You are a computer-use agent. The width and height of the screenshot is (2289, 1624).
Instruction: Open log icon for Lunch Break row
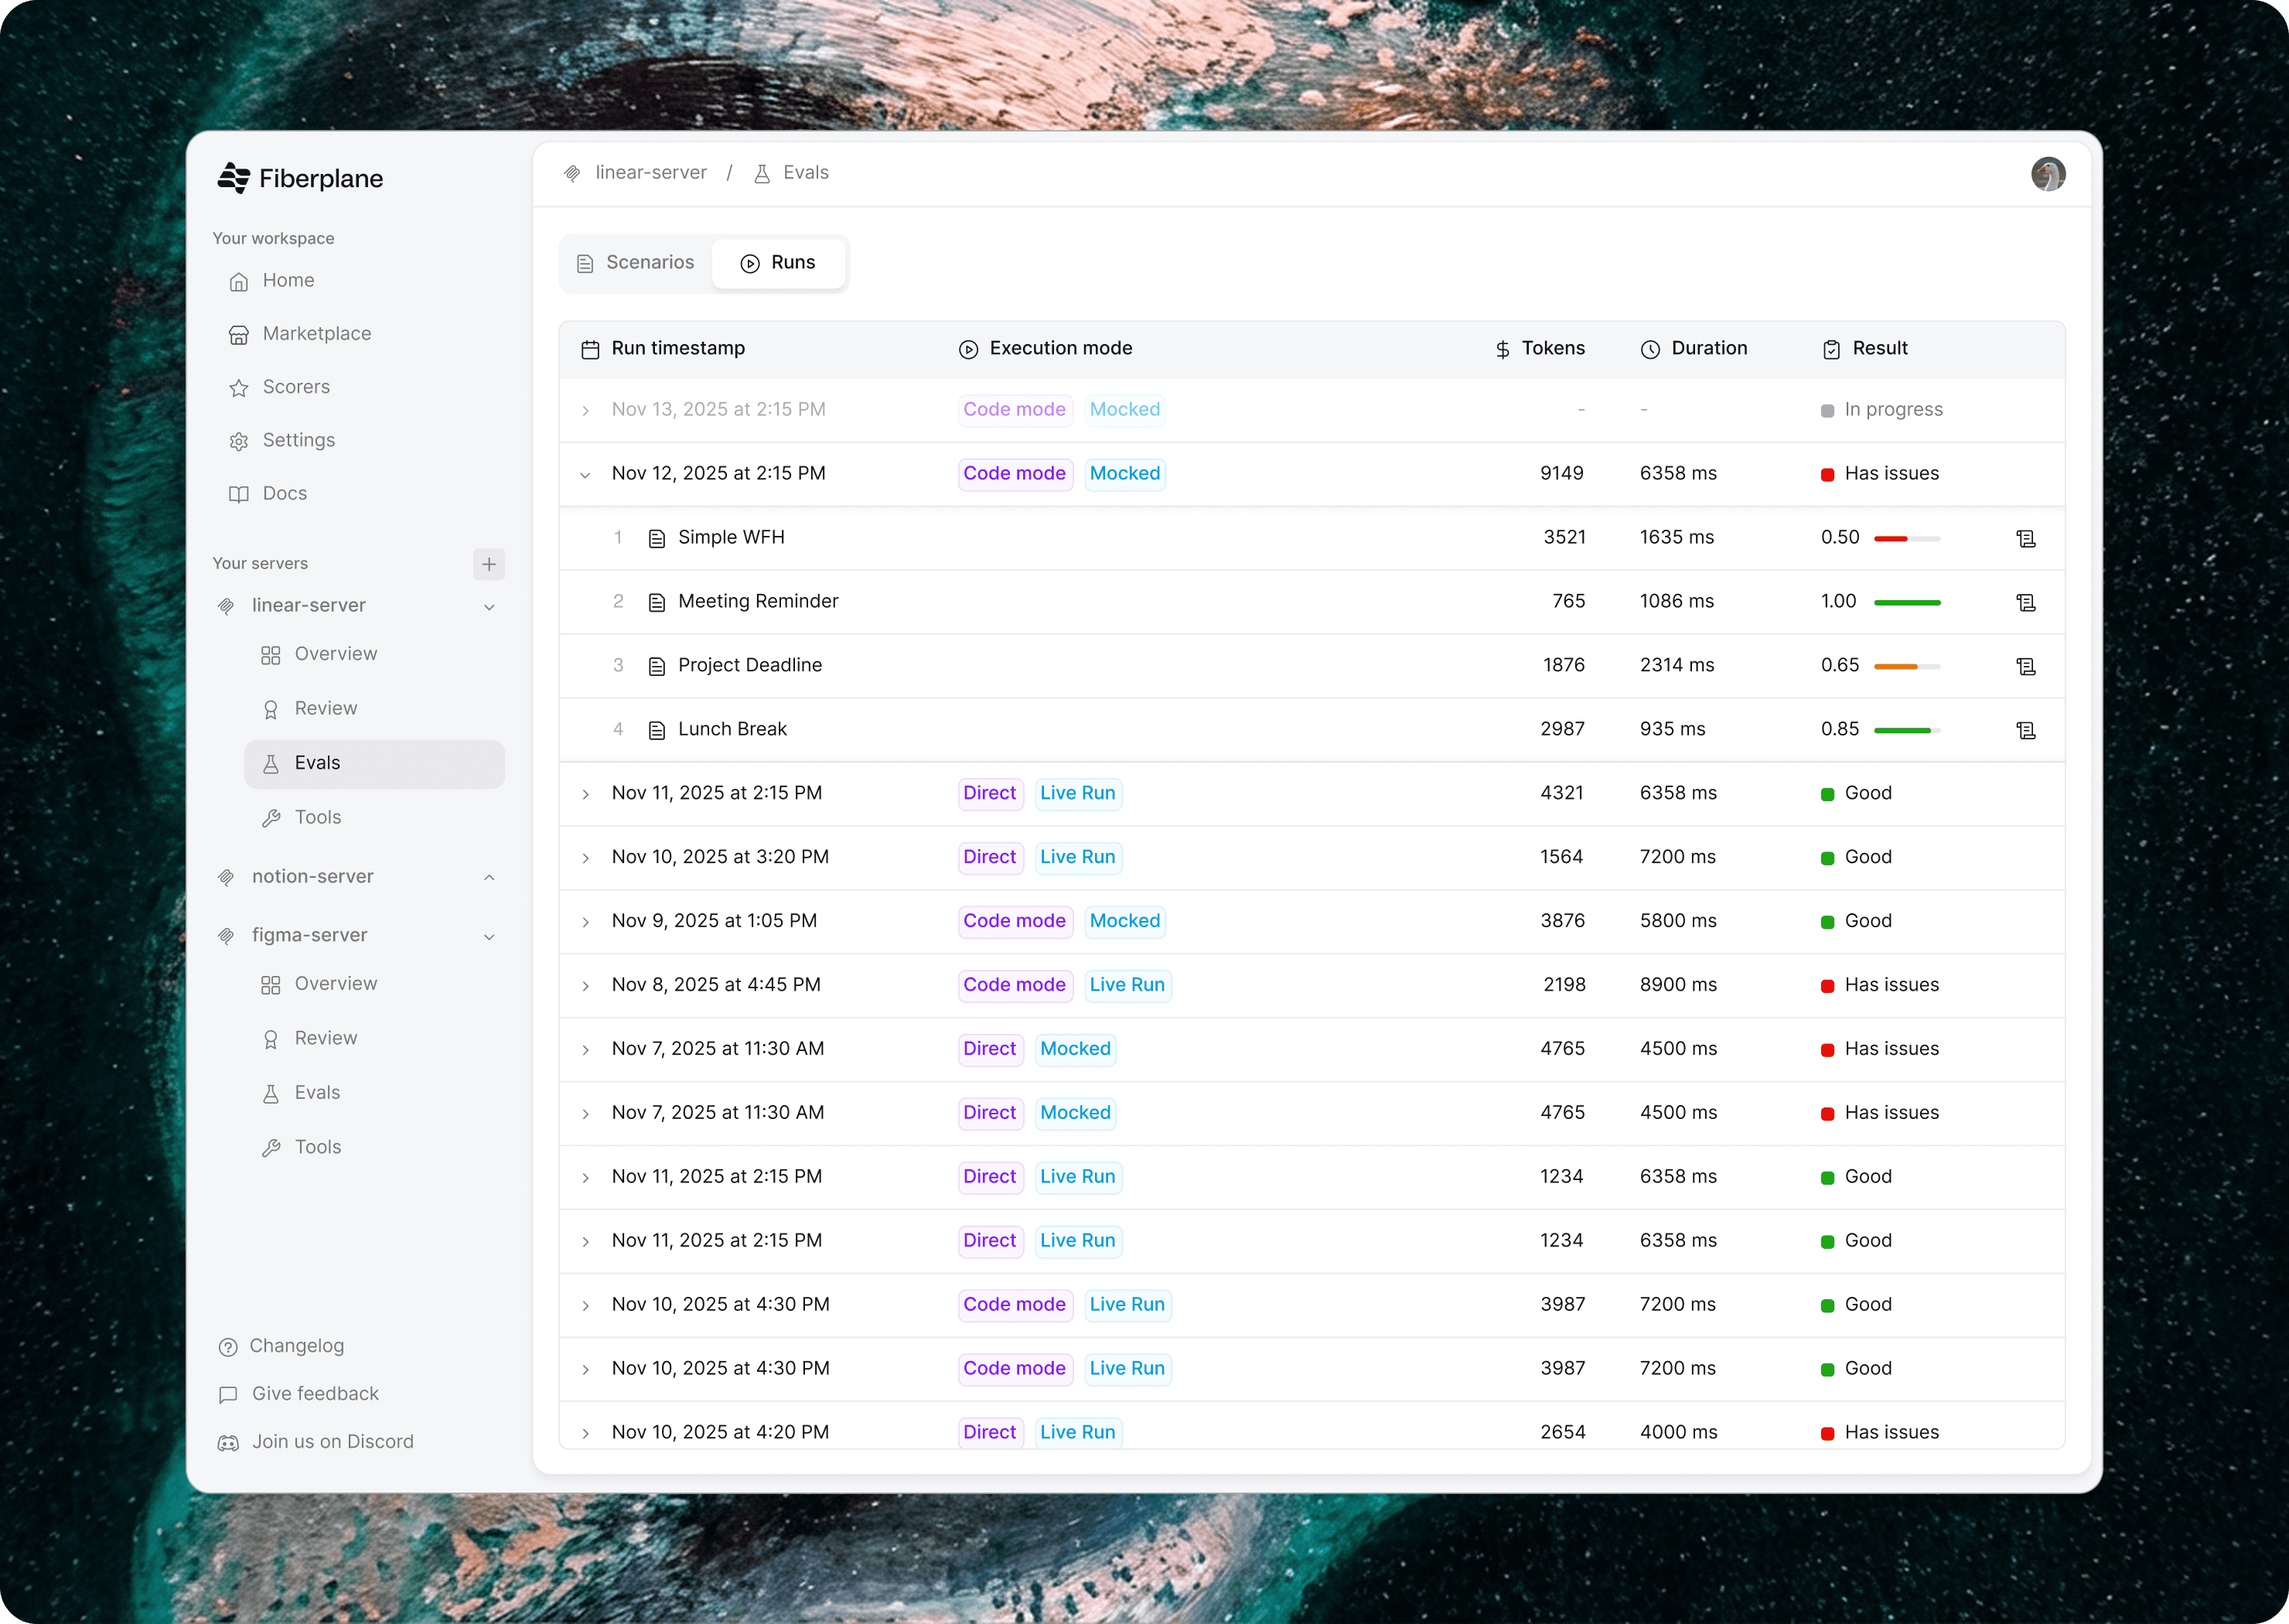coord(2025,731)
